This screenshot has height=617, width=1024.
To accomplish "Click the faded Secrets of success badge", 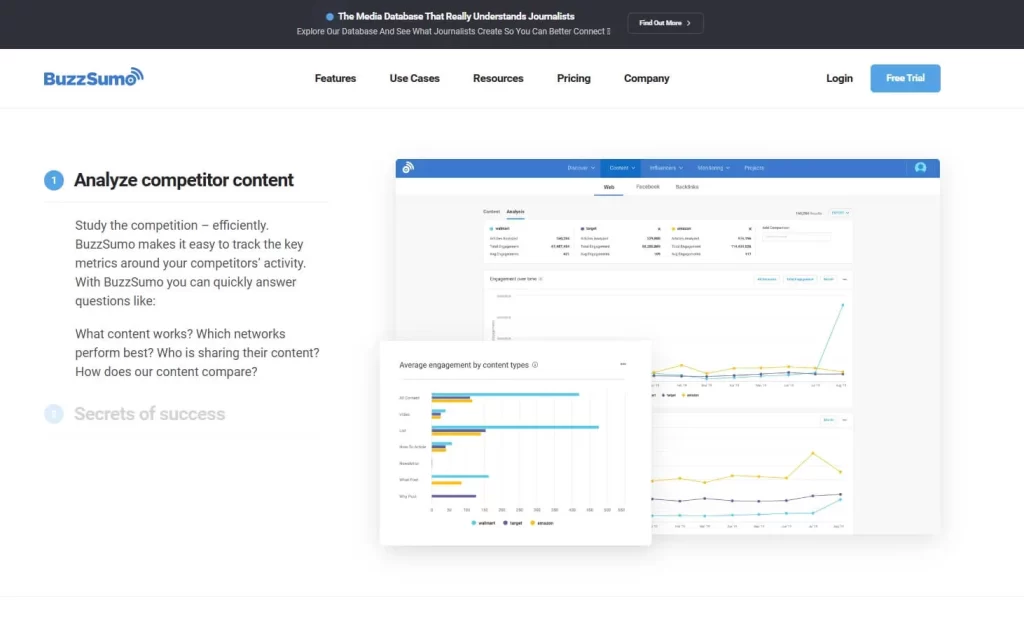I will pos(54,414).
